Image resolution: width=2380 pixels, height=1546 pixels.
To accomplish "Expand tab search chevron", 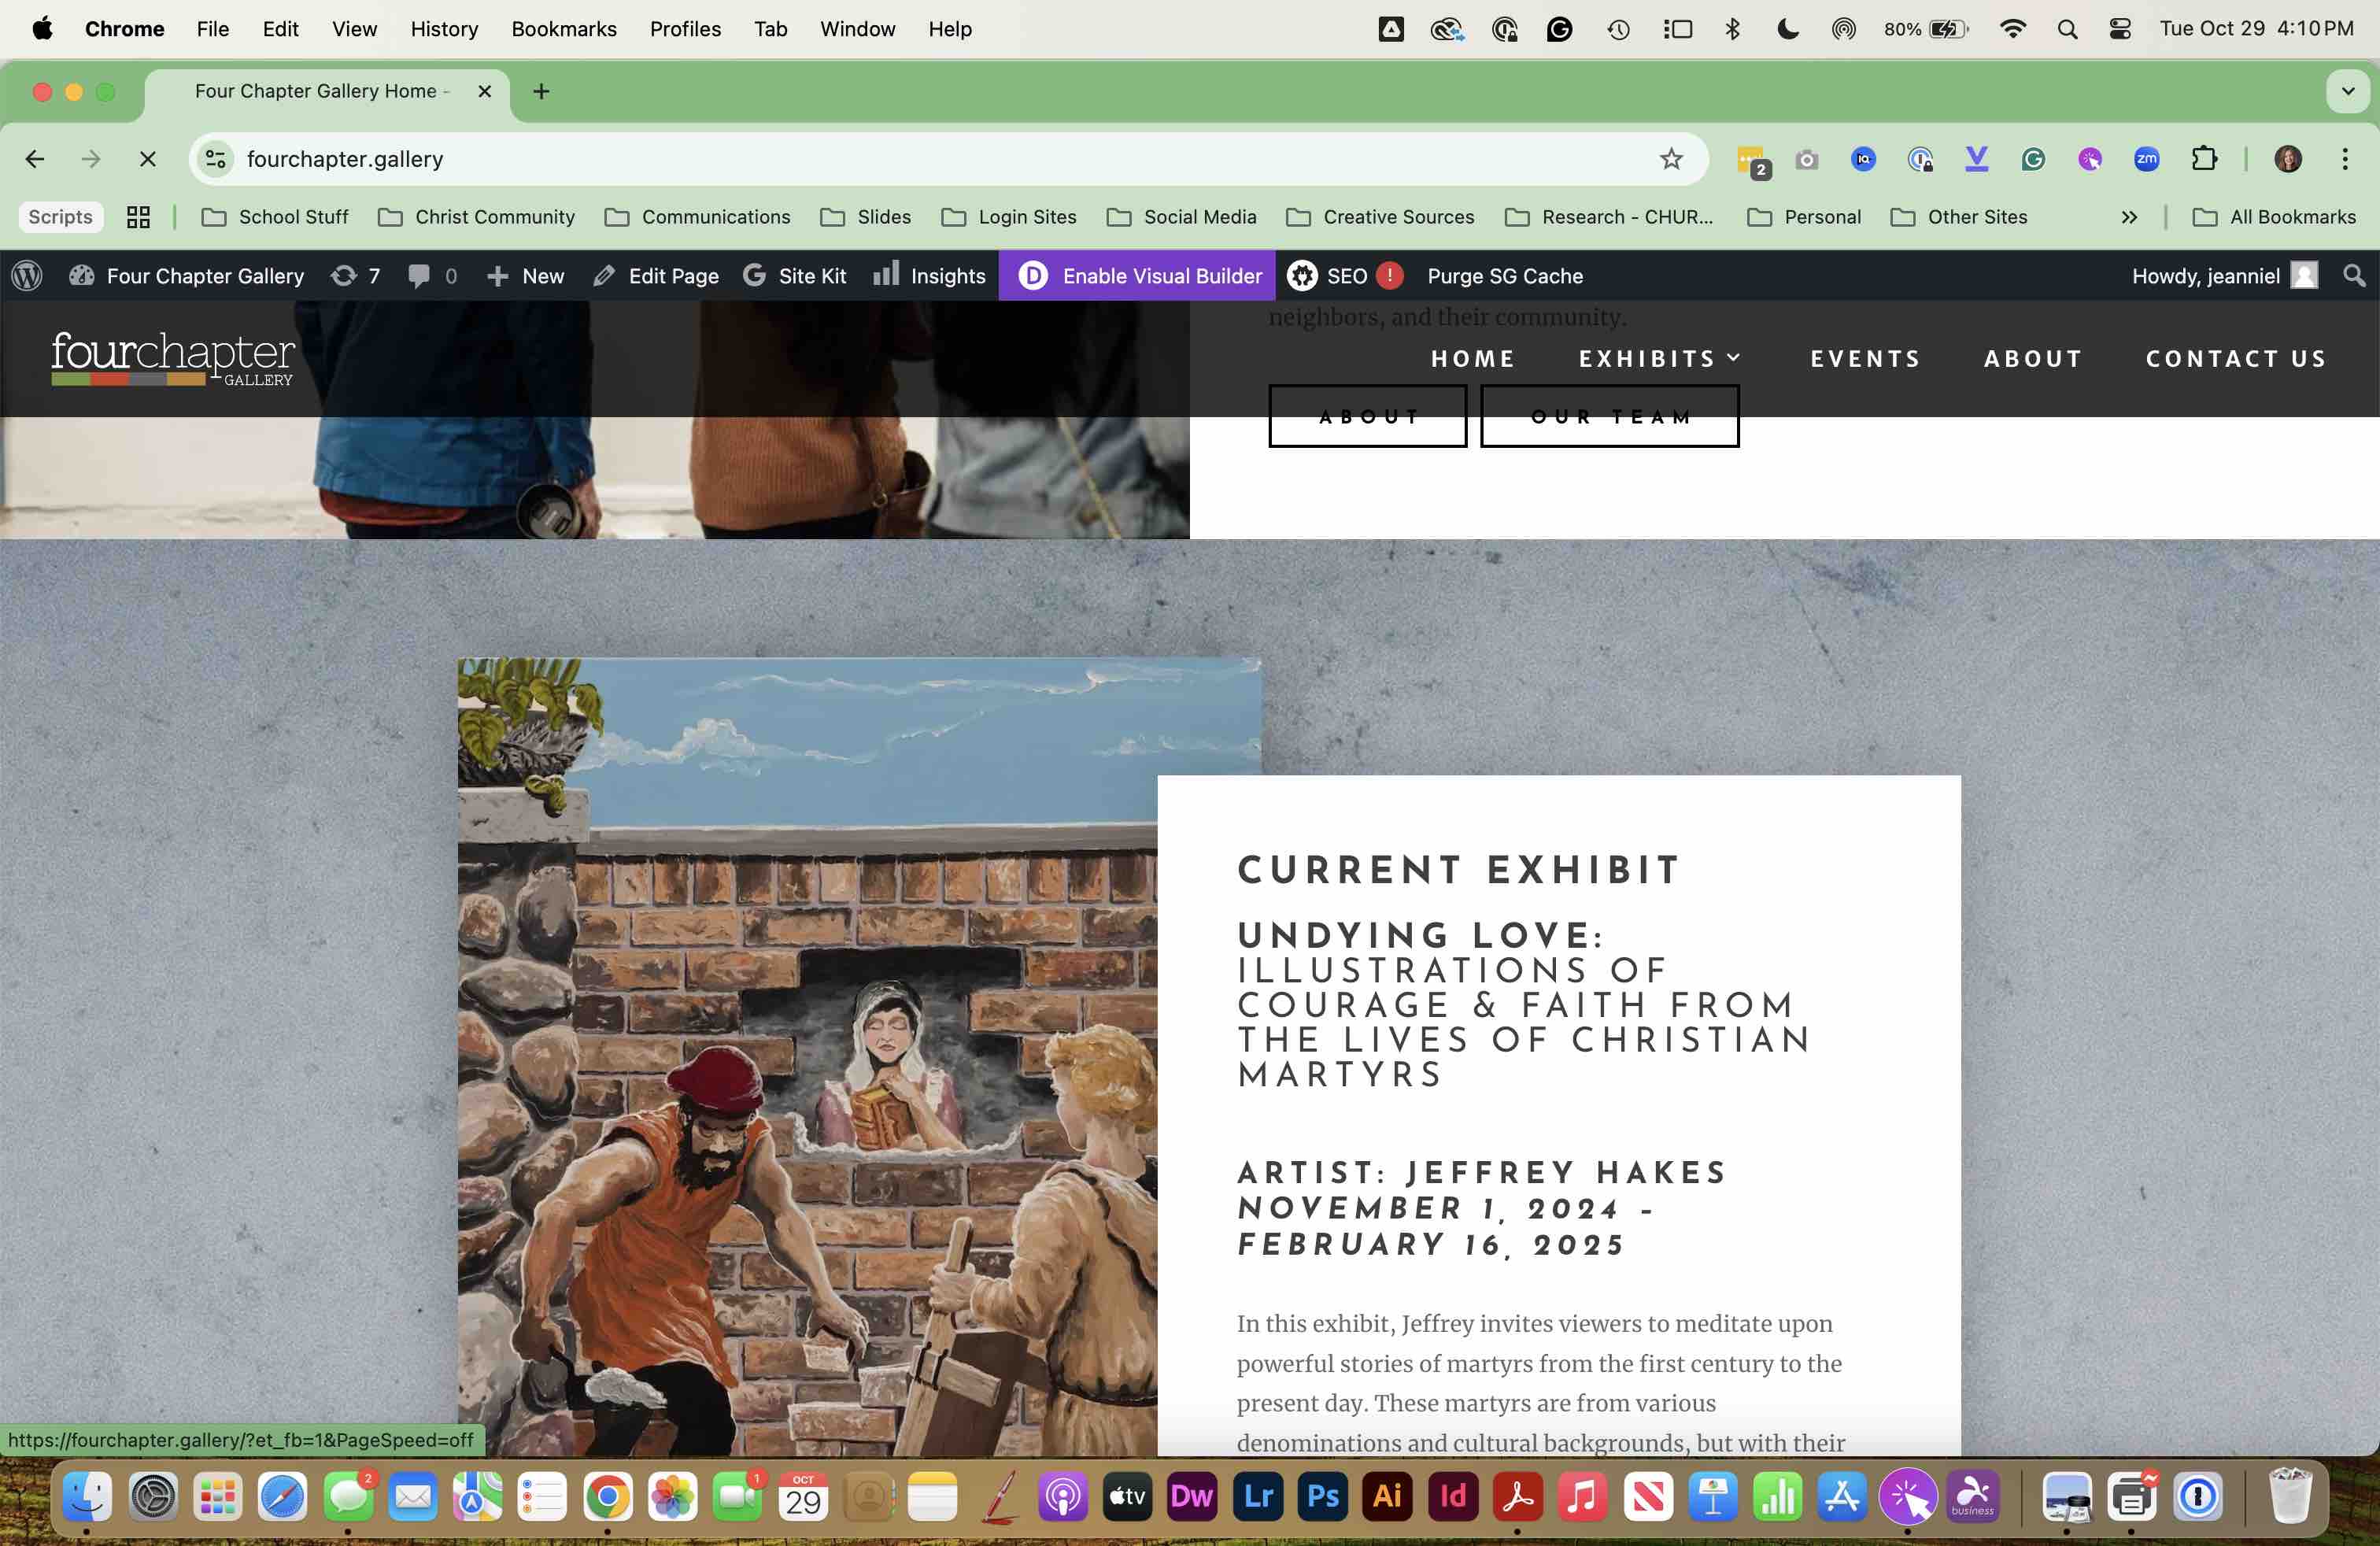I will click(x=2348, y=91).
